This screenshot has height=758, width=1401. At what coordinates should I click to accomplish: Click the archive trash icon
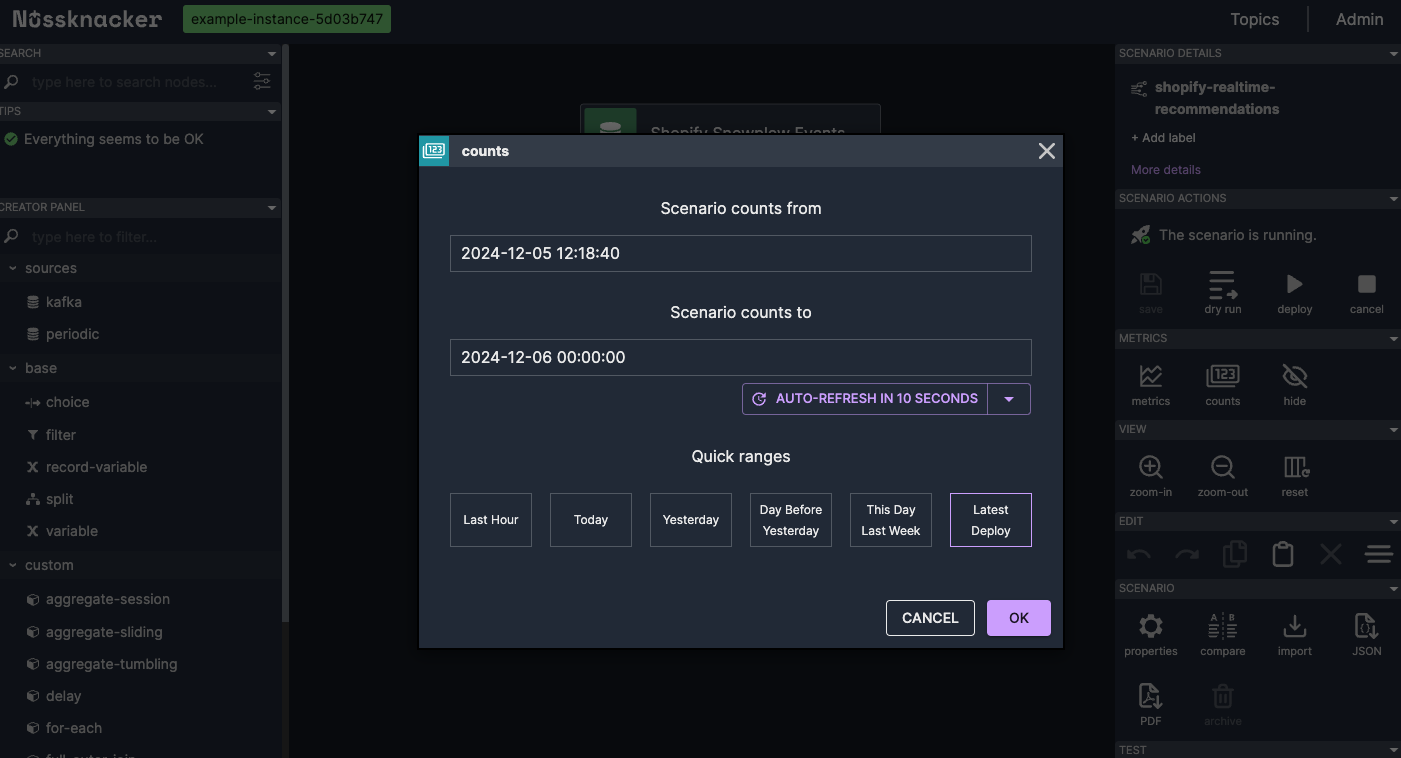click(1223, 696)
